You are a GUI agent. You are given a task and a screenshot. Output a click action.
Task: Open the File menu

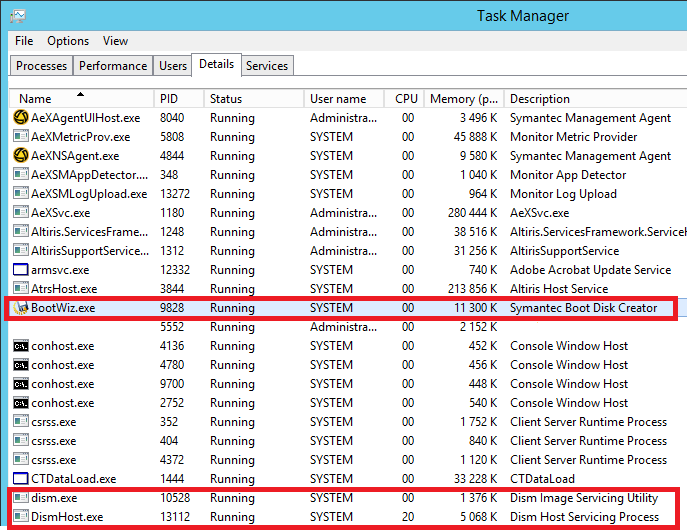(24, 41)
